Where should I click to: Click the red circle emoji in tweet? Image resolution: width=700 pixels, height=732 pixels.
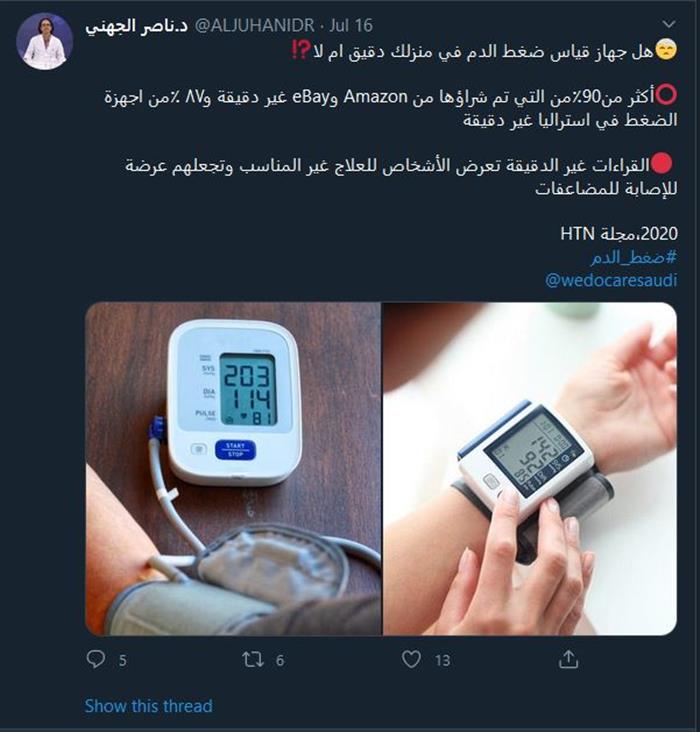coord(661,164)
